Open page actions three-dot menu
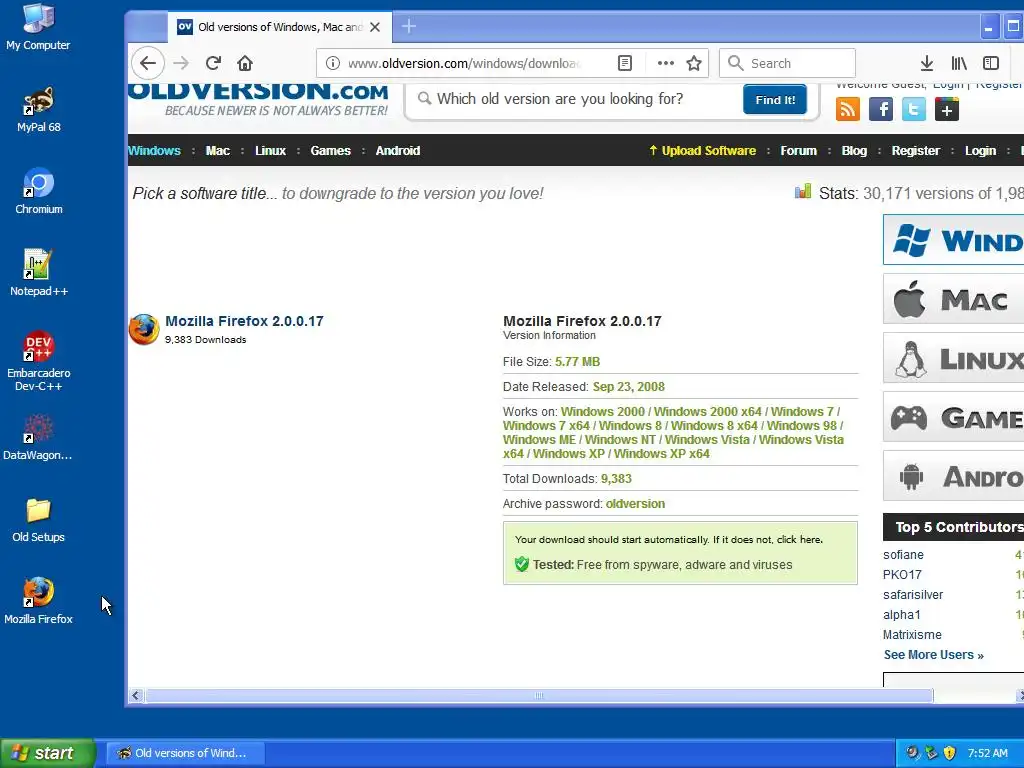The image size is (1024, 768). point(665,63)
